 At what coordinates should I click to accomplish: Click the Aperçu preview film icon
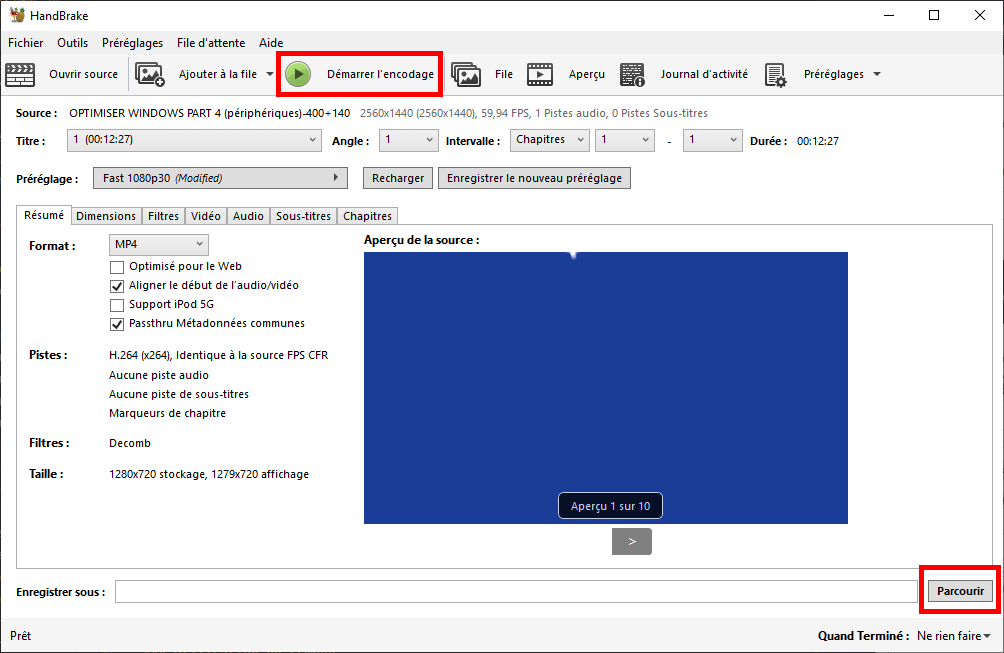click(x=540, y=74)
